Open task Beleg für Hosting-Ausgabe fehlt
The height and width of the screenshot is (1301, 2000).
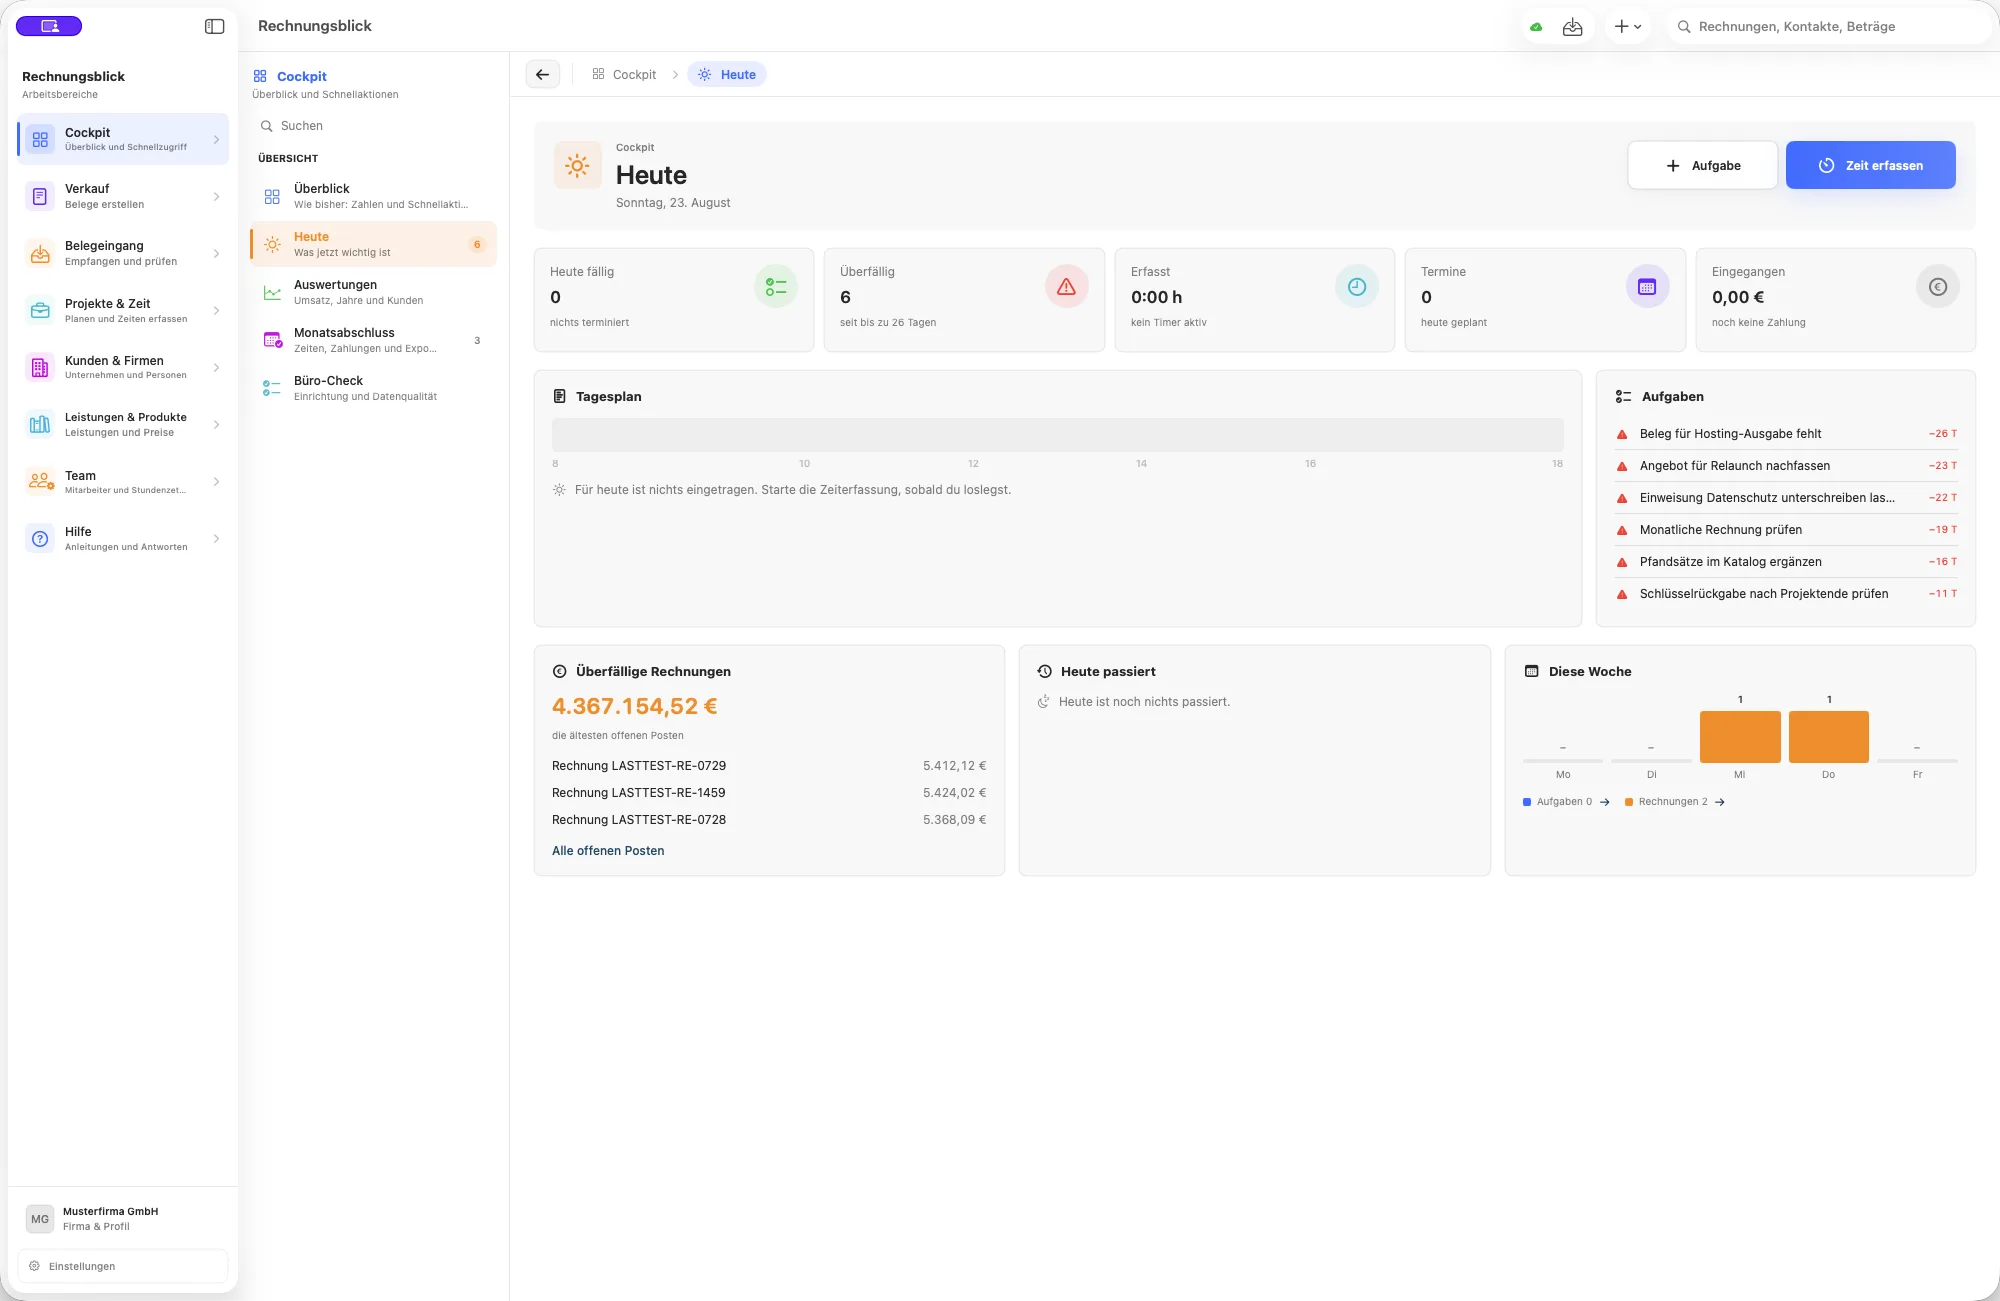pos(1786,434)
